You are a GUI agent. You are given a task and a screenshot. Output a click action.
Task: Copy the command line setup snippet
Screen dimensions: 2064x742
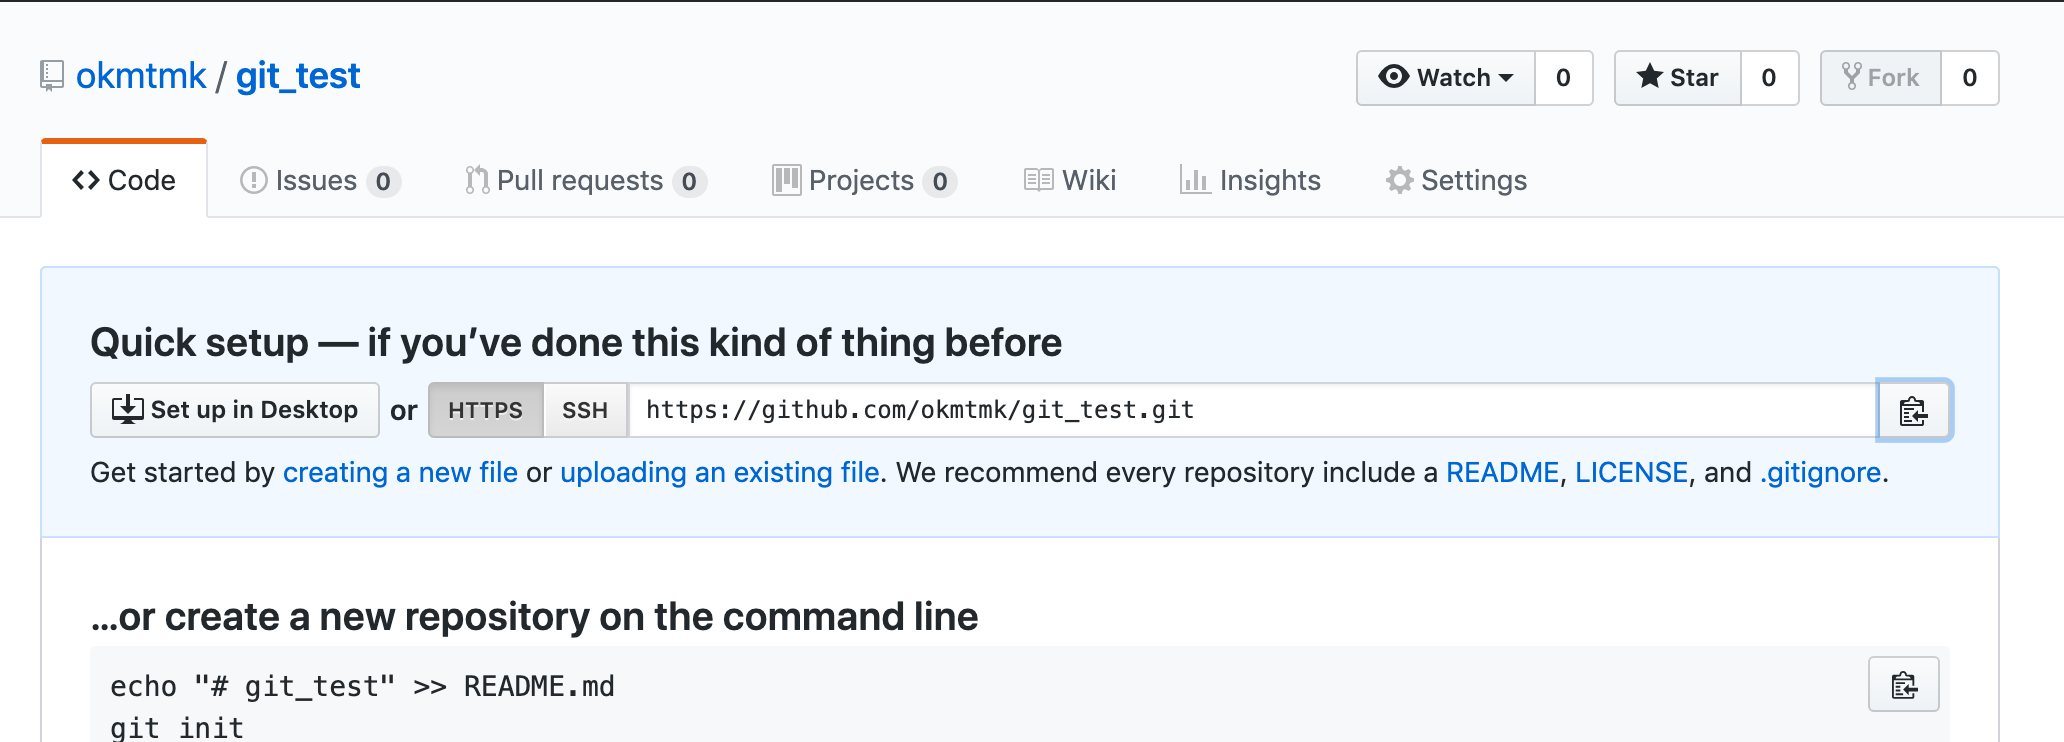point(1903,685)
